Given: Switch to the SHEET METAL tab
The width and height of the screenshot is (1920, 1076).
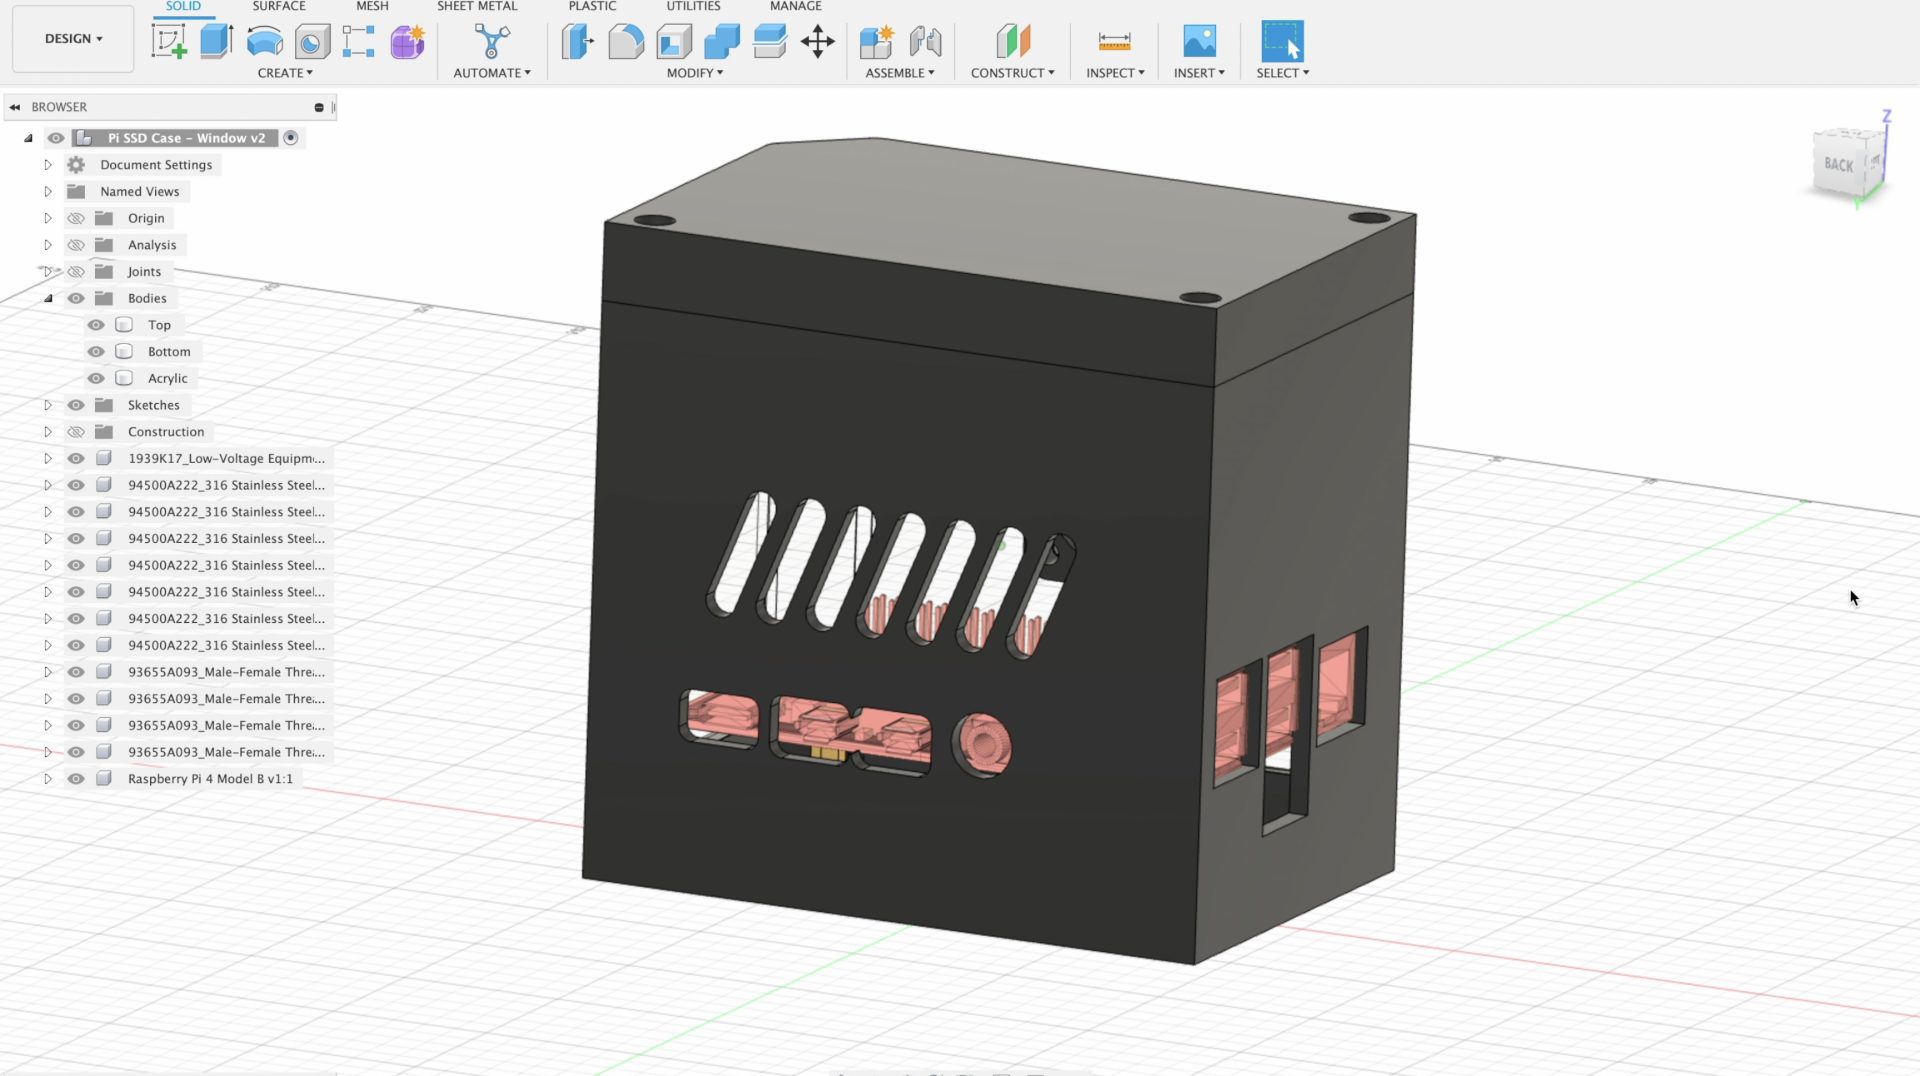Looking at the screenshot, I should [477, 7].
